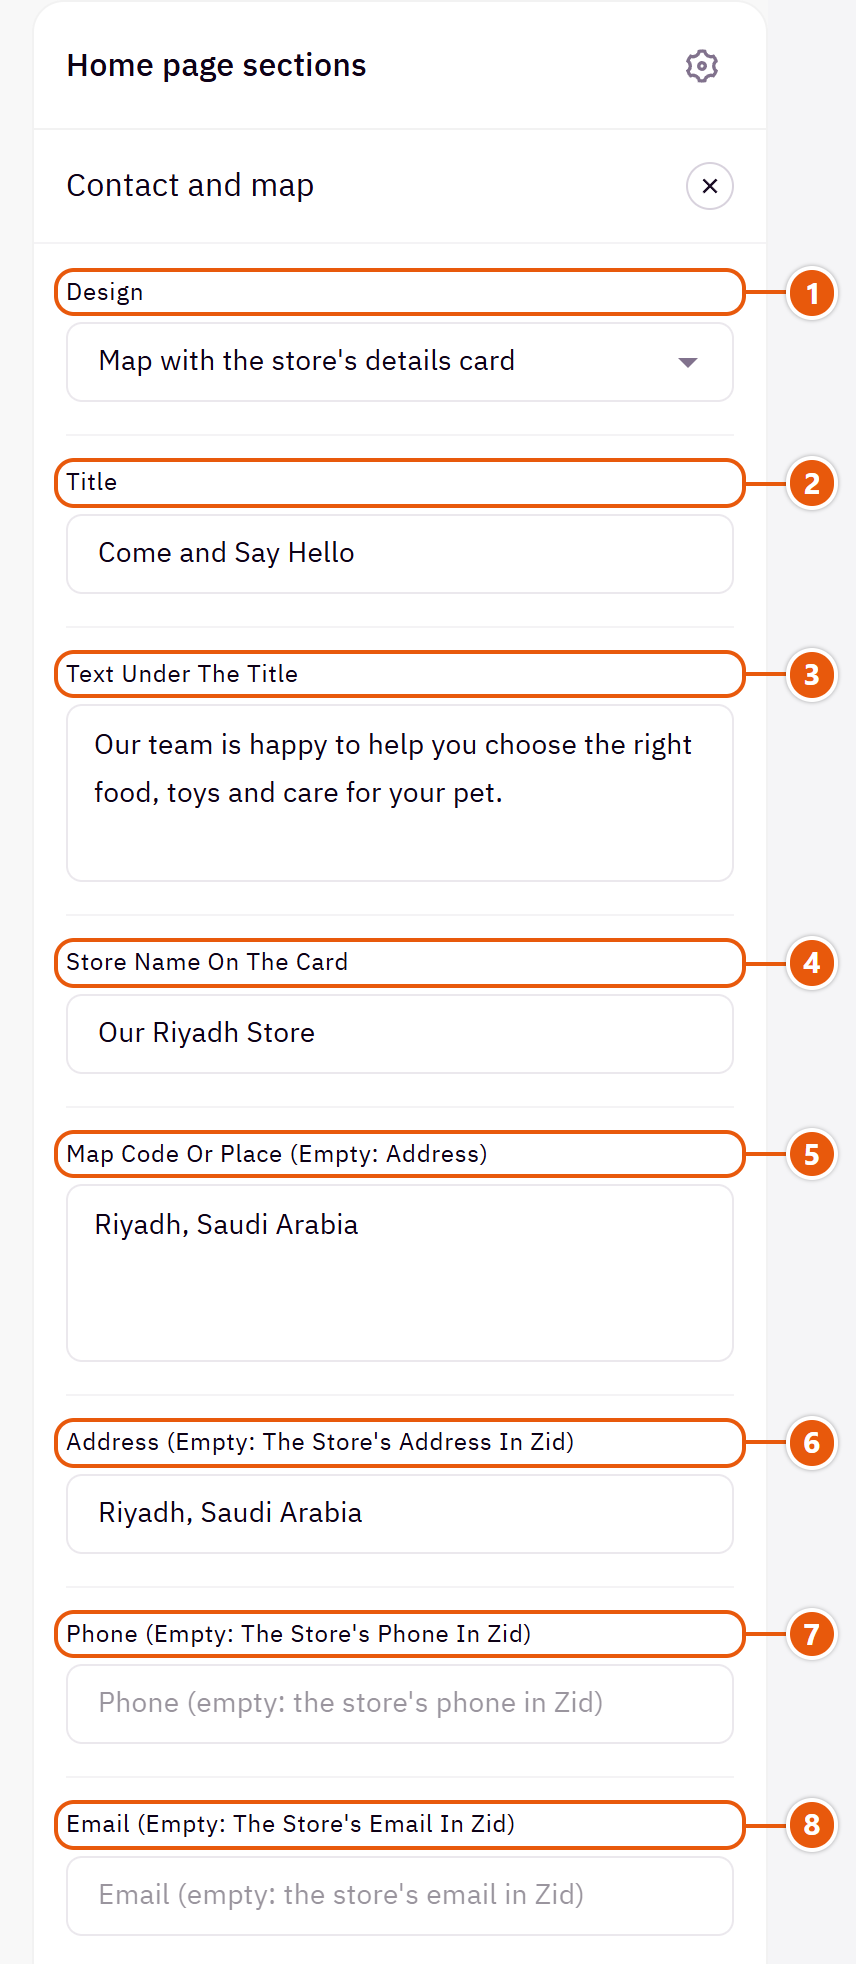The image size is (856, 1964).
Task: Focus the Title field 'Come and Say Hello'
Action: click(400, 554)
